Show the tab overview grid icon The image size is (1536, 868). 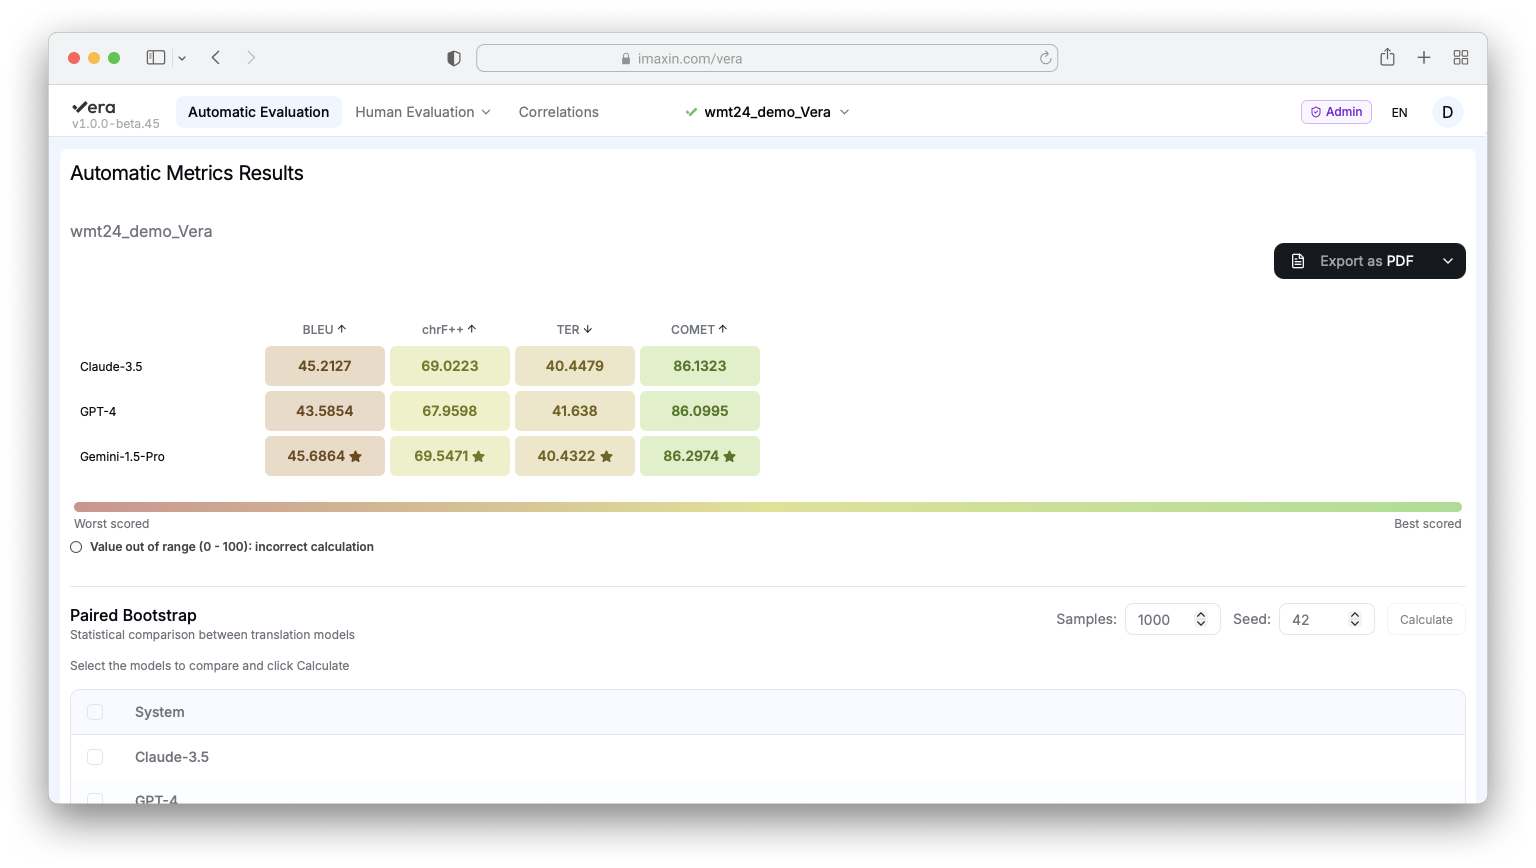tap(1461, 58)
